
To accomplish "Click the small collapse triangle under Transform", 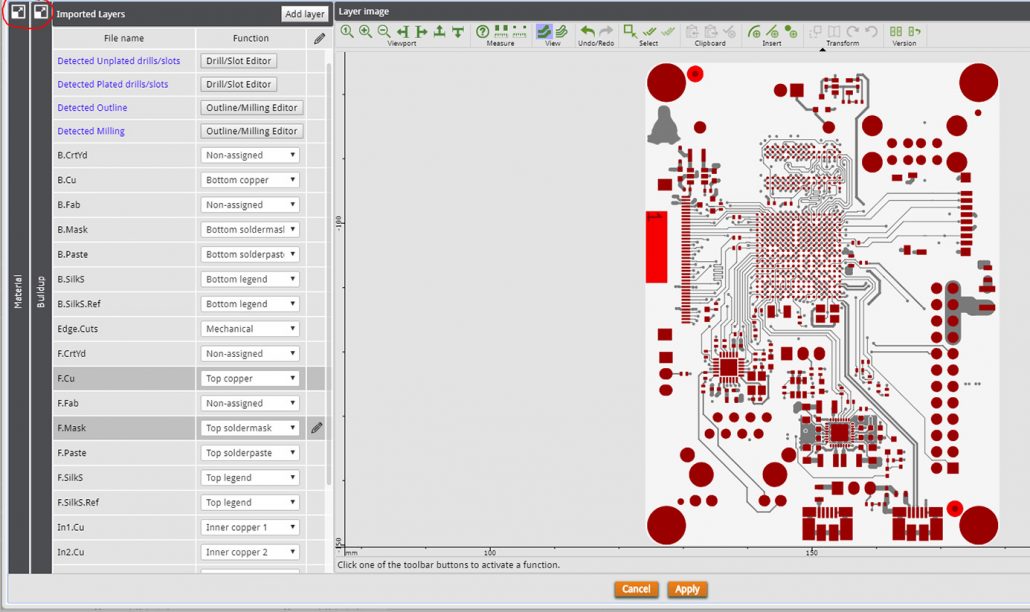I will (822, 50).
